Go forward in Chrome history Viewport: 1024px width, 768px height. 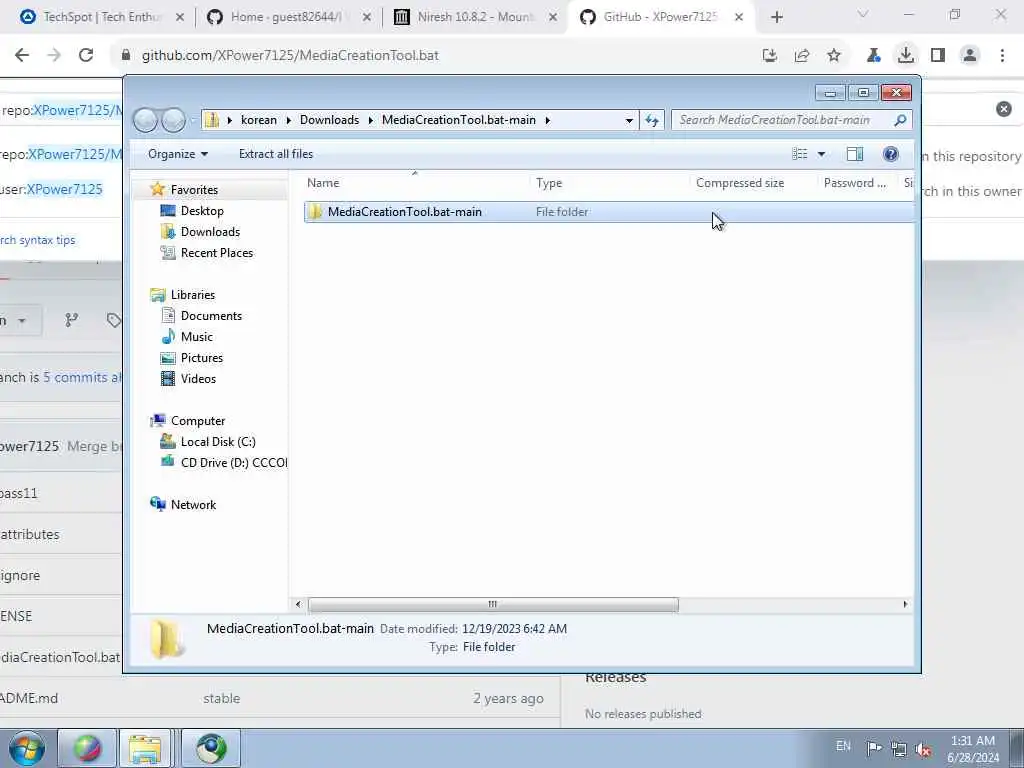pyautogui.click(x=54, y=56)
